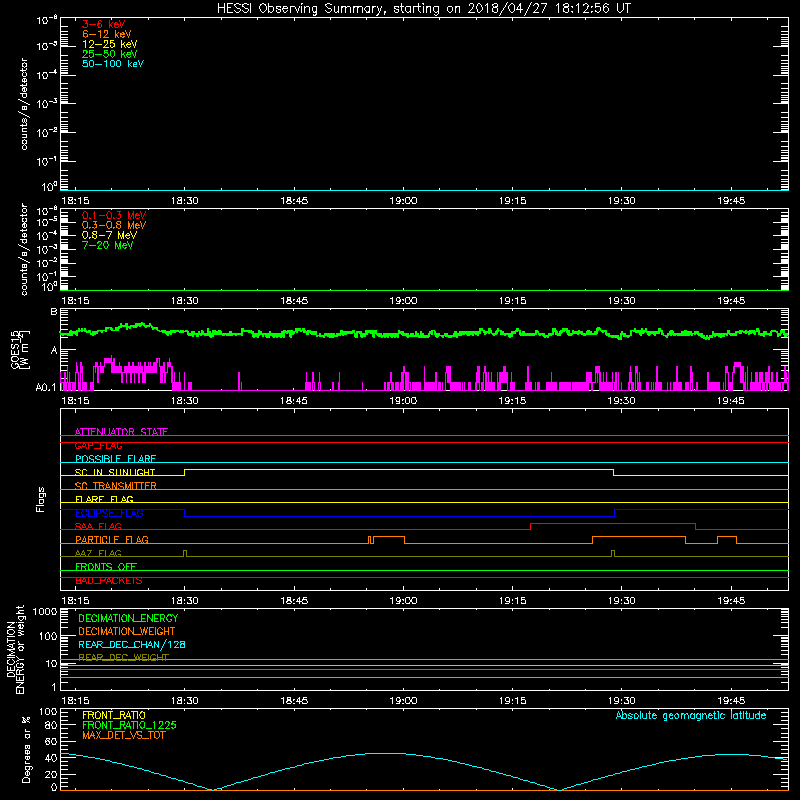This screenshot has width=800, height=800.
Task: Click the HESSI Observing Summary title text
Action: pos(423,9)
